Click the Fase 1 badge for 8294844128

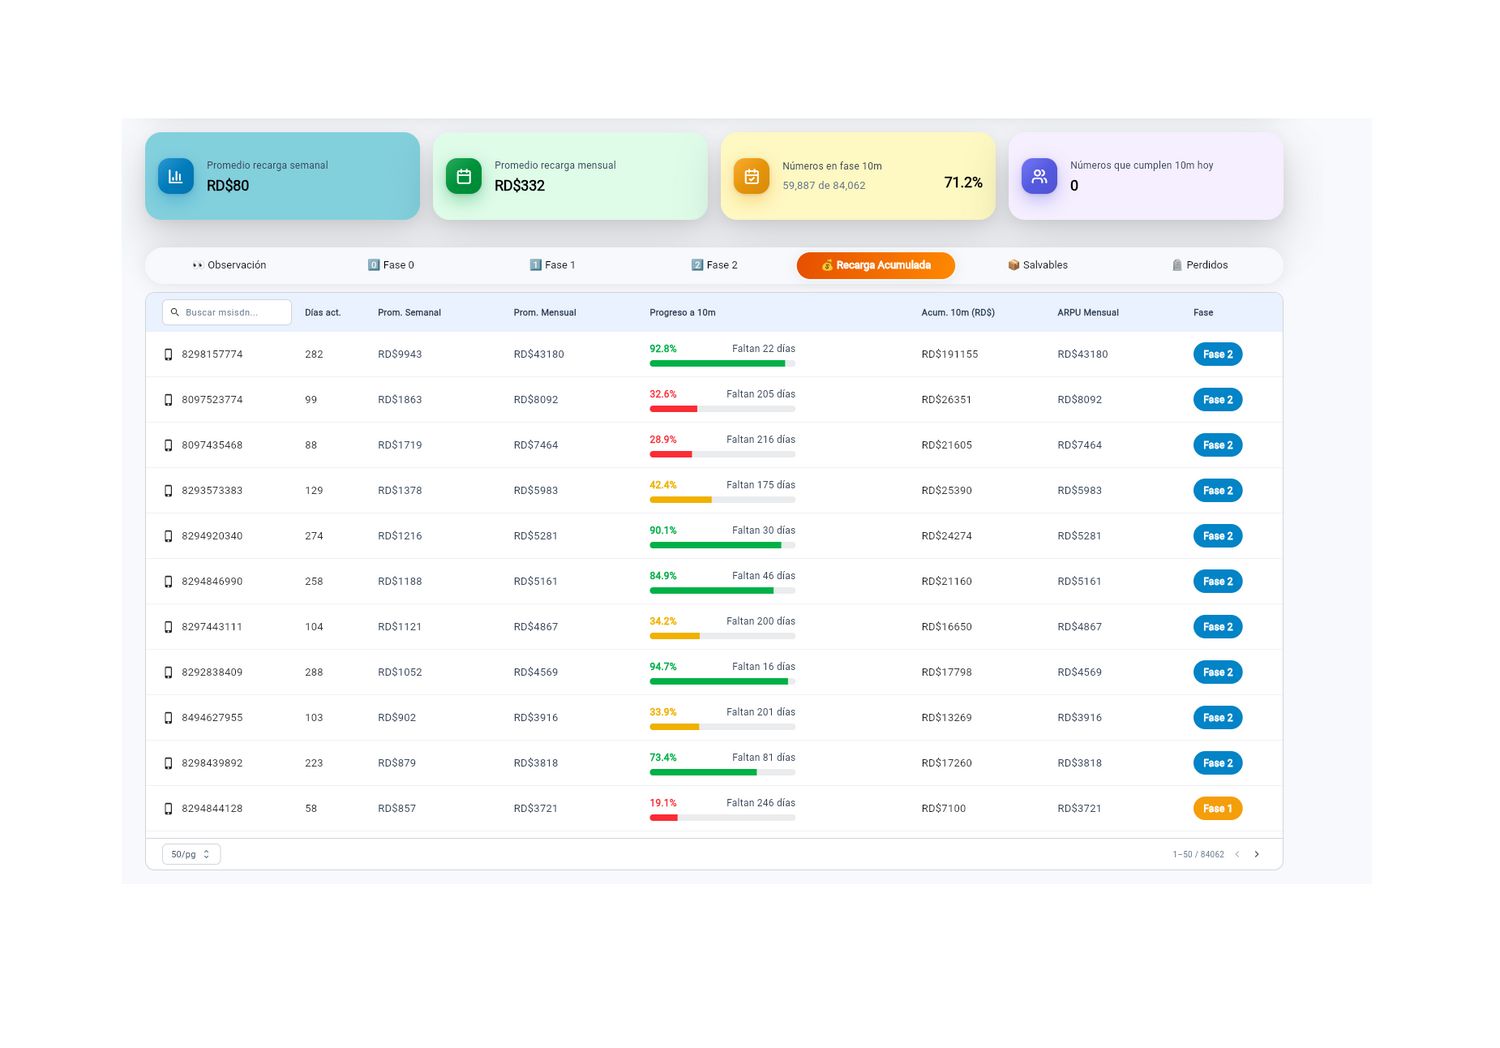1217,809
